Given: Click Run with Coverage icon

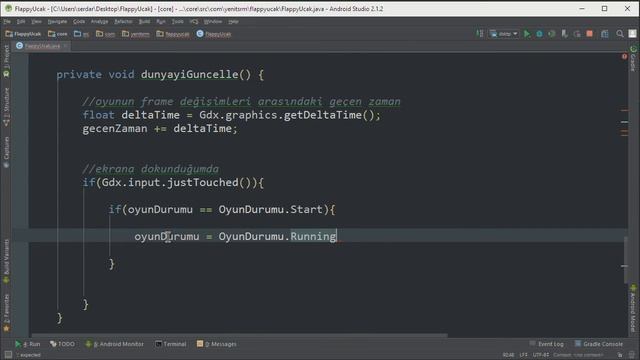Looking at the screenshot, I should pyautogui.click(x=552, y=34).
